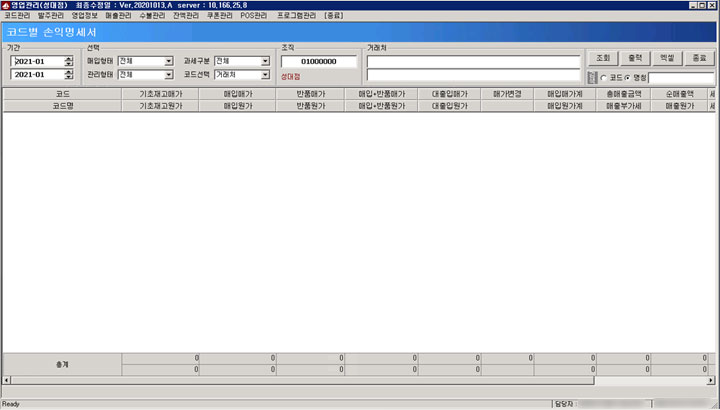Click the left arrow of horizontal scrollbar

pos(6,380)
